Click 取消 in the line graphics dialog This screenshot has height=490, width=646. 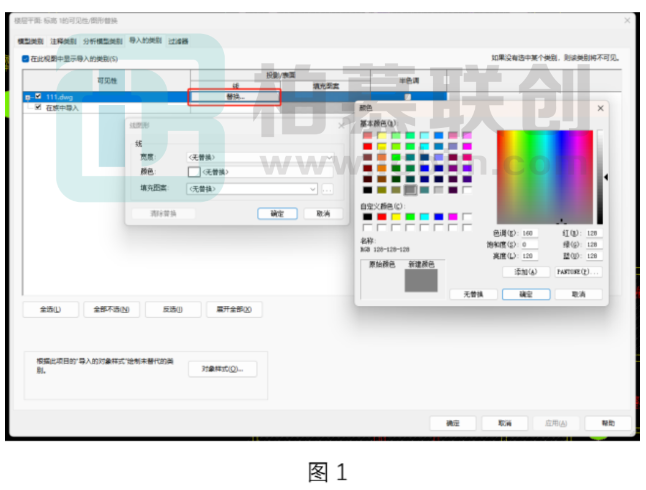point(323,213)
